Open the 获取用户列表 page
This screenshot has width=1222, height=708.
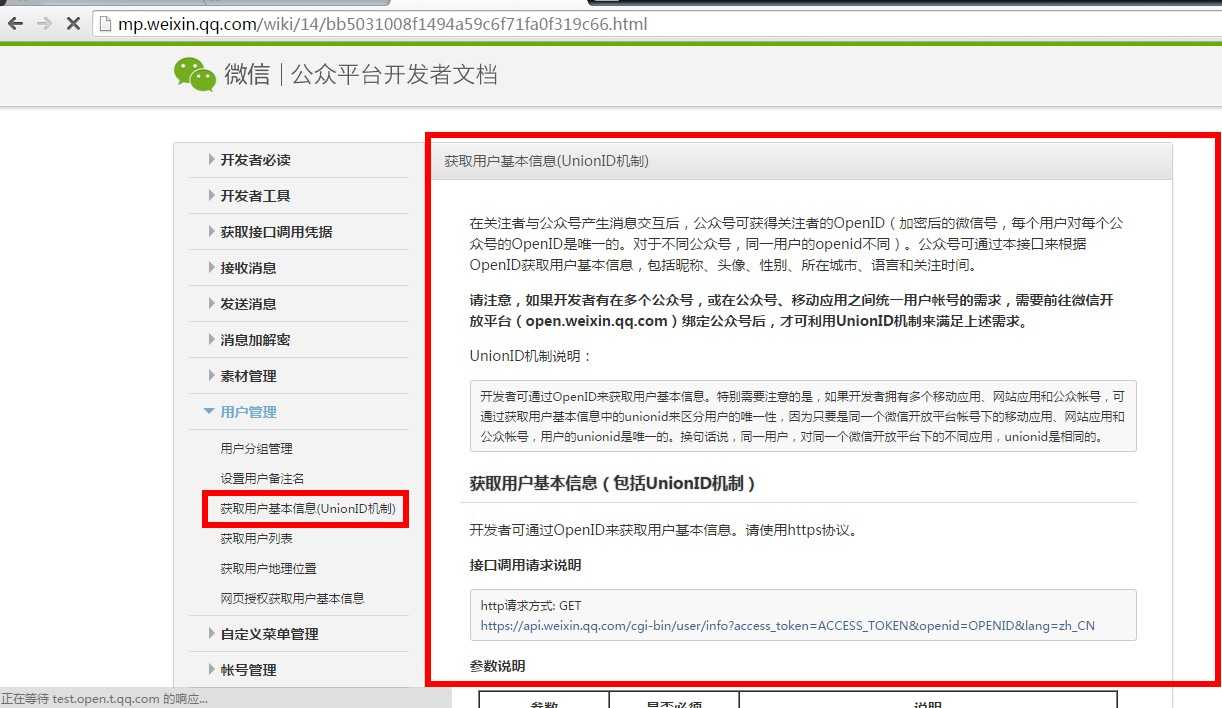coord(257,539)
